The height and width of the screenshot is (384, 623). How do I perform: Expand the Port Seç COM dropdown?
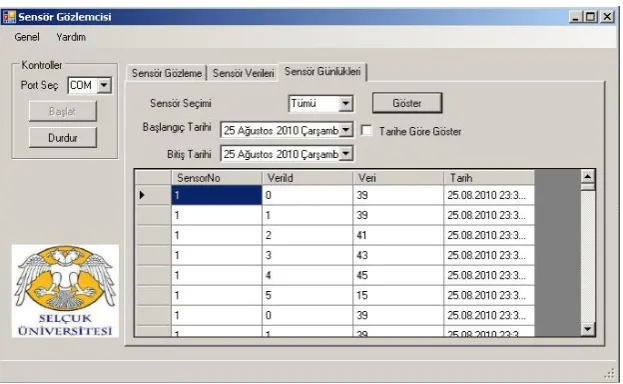coord(104,85)
